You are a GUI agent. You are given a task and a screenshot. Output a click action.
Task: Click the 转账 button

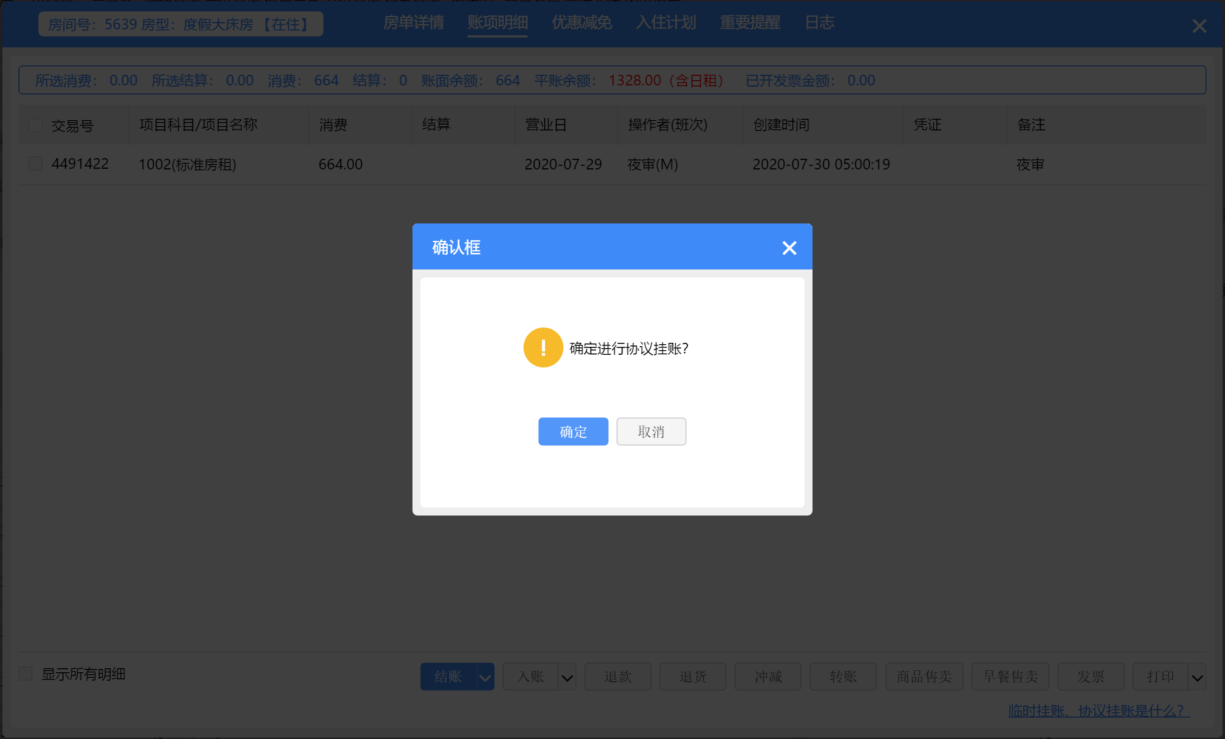pyautogui.click(x=843, y=677)
